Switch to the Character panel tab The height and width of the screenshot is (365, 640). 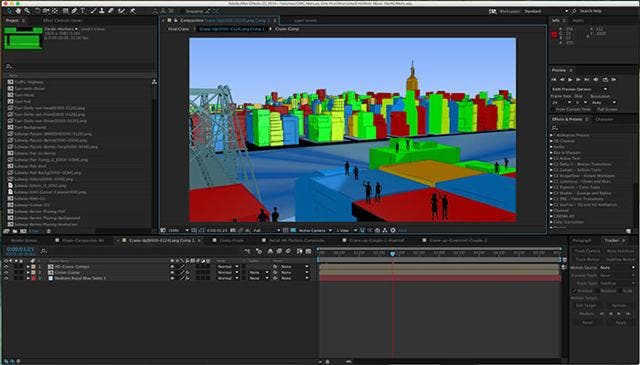click(x=604, y=119)
